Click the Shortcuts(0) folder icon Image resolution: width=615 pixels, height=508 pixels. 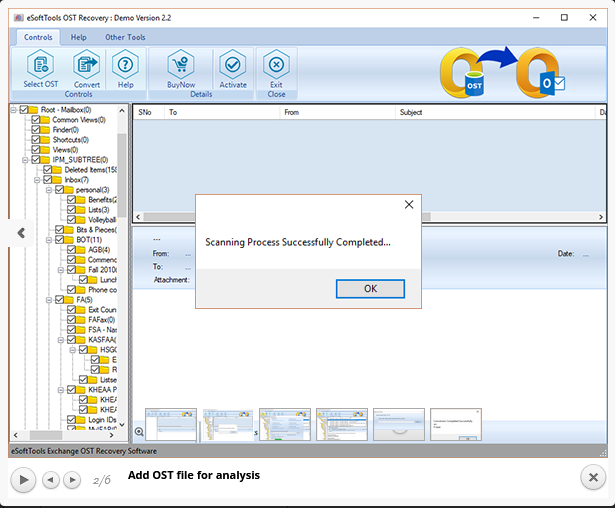(x=45, y=140)
